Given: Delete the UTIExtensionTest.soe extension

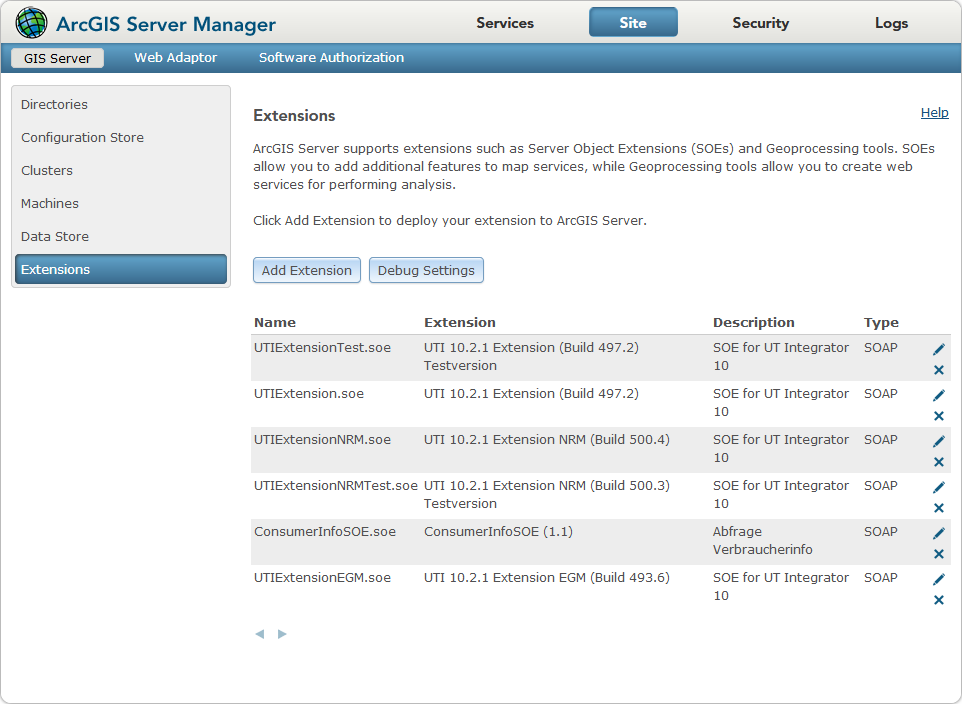Looking at the screenshot, I should coord(939,369).
